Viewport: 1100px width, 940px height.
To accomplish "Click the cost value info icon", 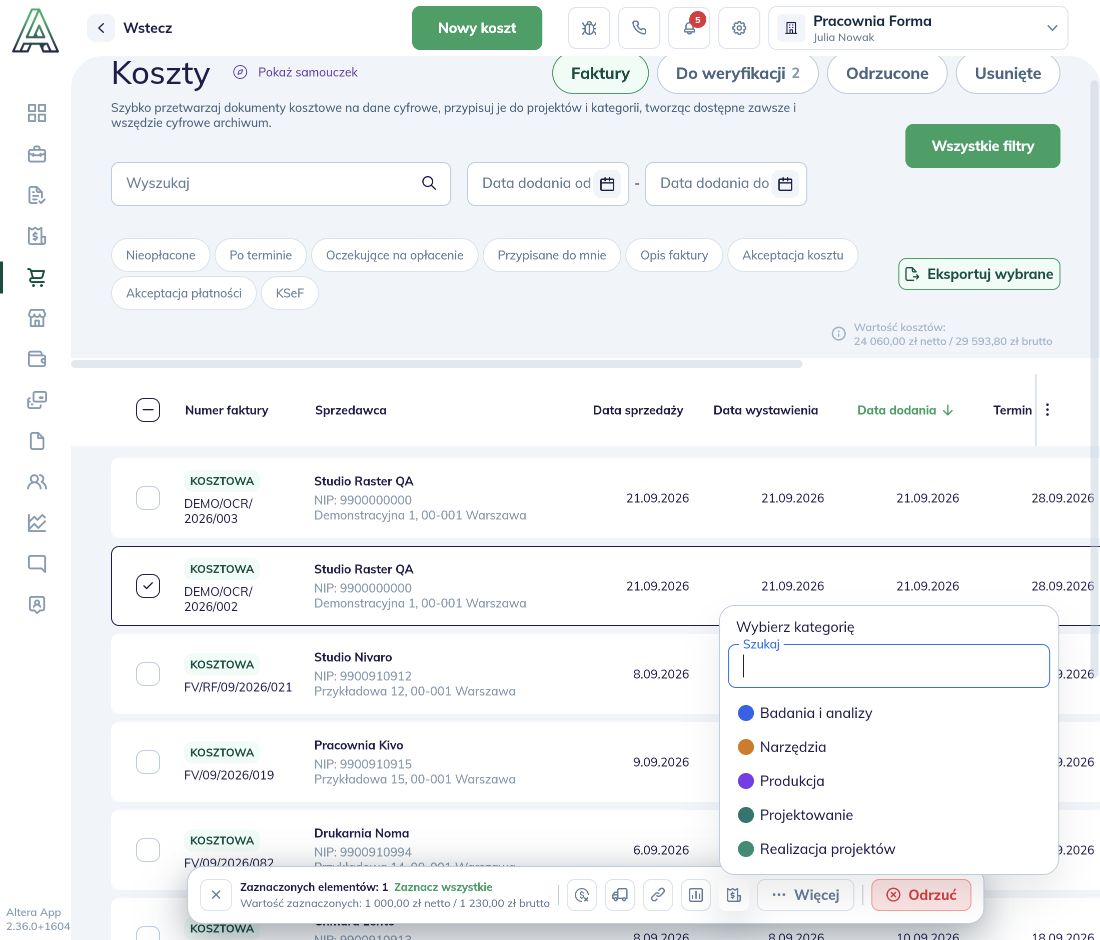I will [838, 334].
